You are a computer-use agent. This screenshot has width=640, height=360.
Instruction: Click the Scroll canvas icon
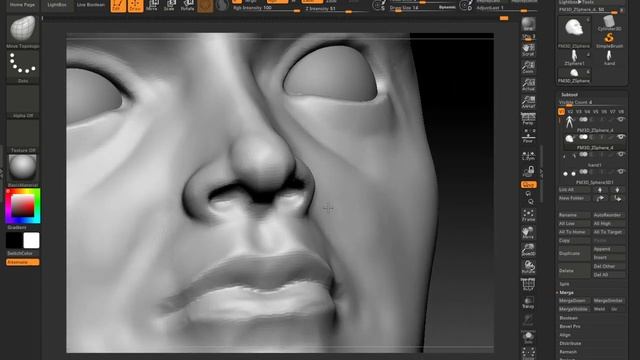(x=528, y=50)
